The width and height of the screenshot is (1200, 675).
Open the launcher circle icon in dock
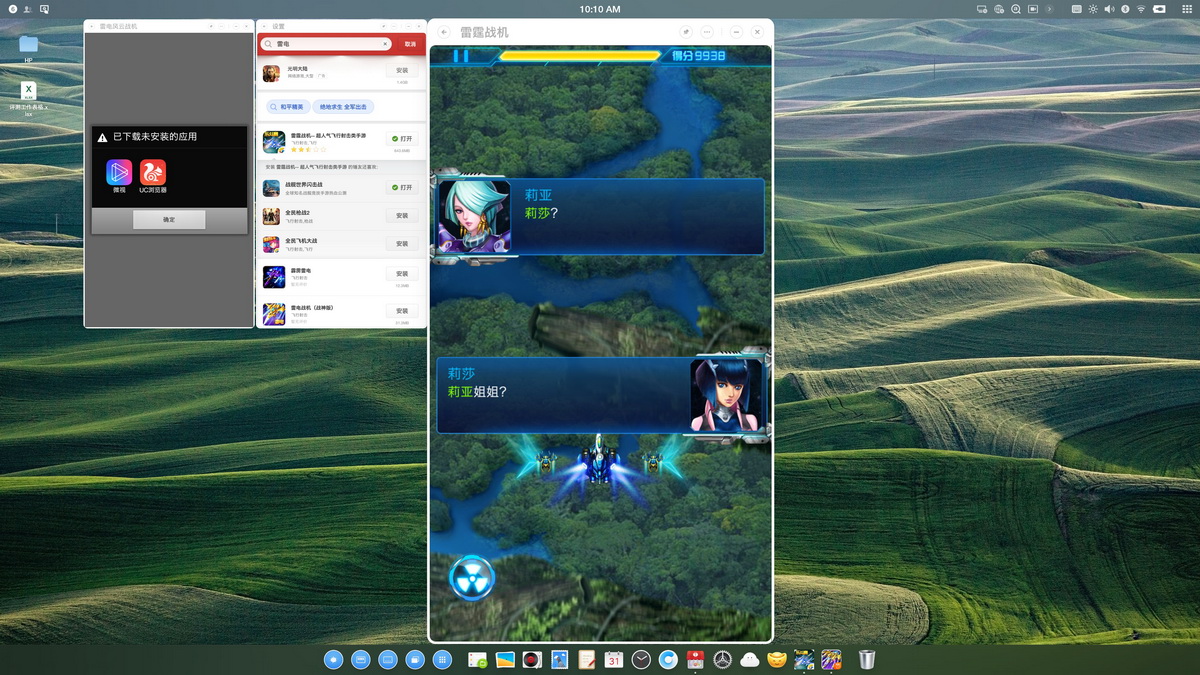pyautogui.click(x=334, y=660)
